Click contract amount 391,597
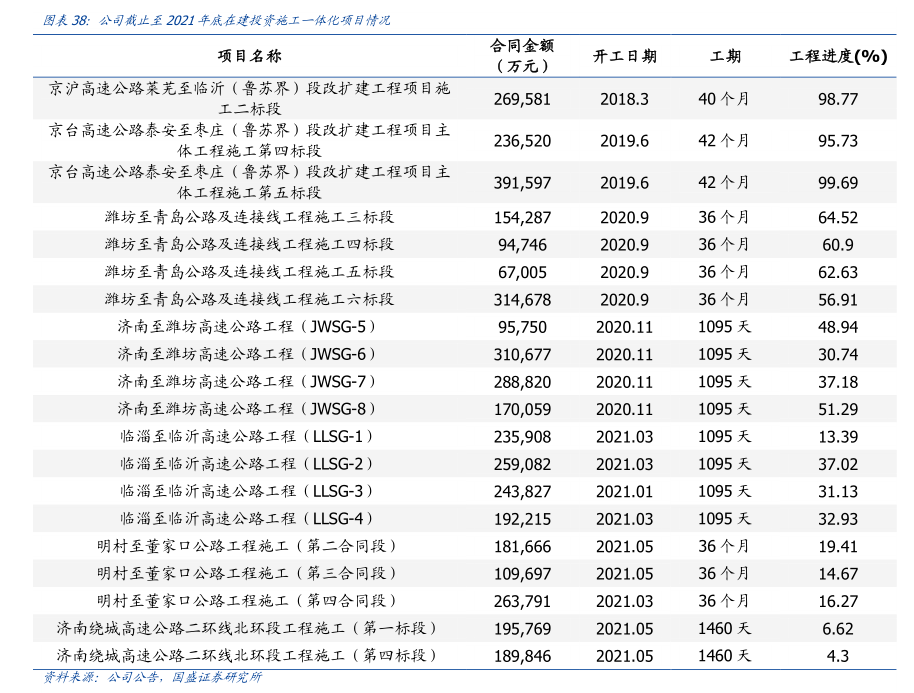 [x=522, y=183]
